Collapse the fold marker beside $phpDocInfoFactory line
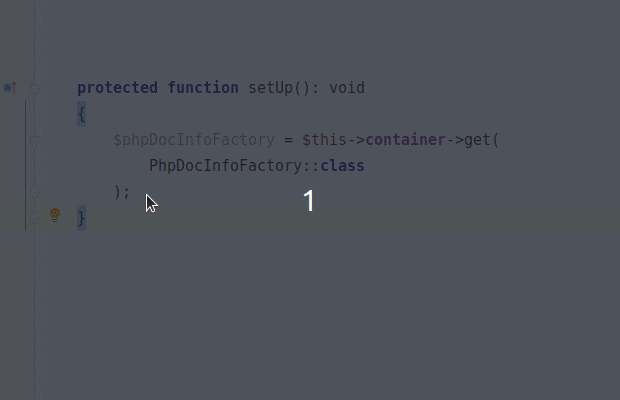The height and width of the screenshot is (400, 620). pos(34,141)
